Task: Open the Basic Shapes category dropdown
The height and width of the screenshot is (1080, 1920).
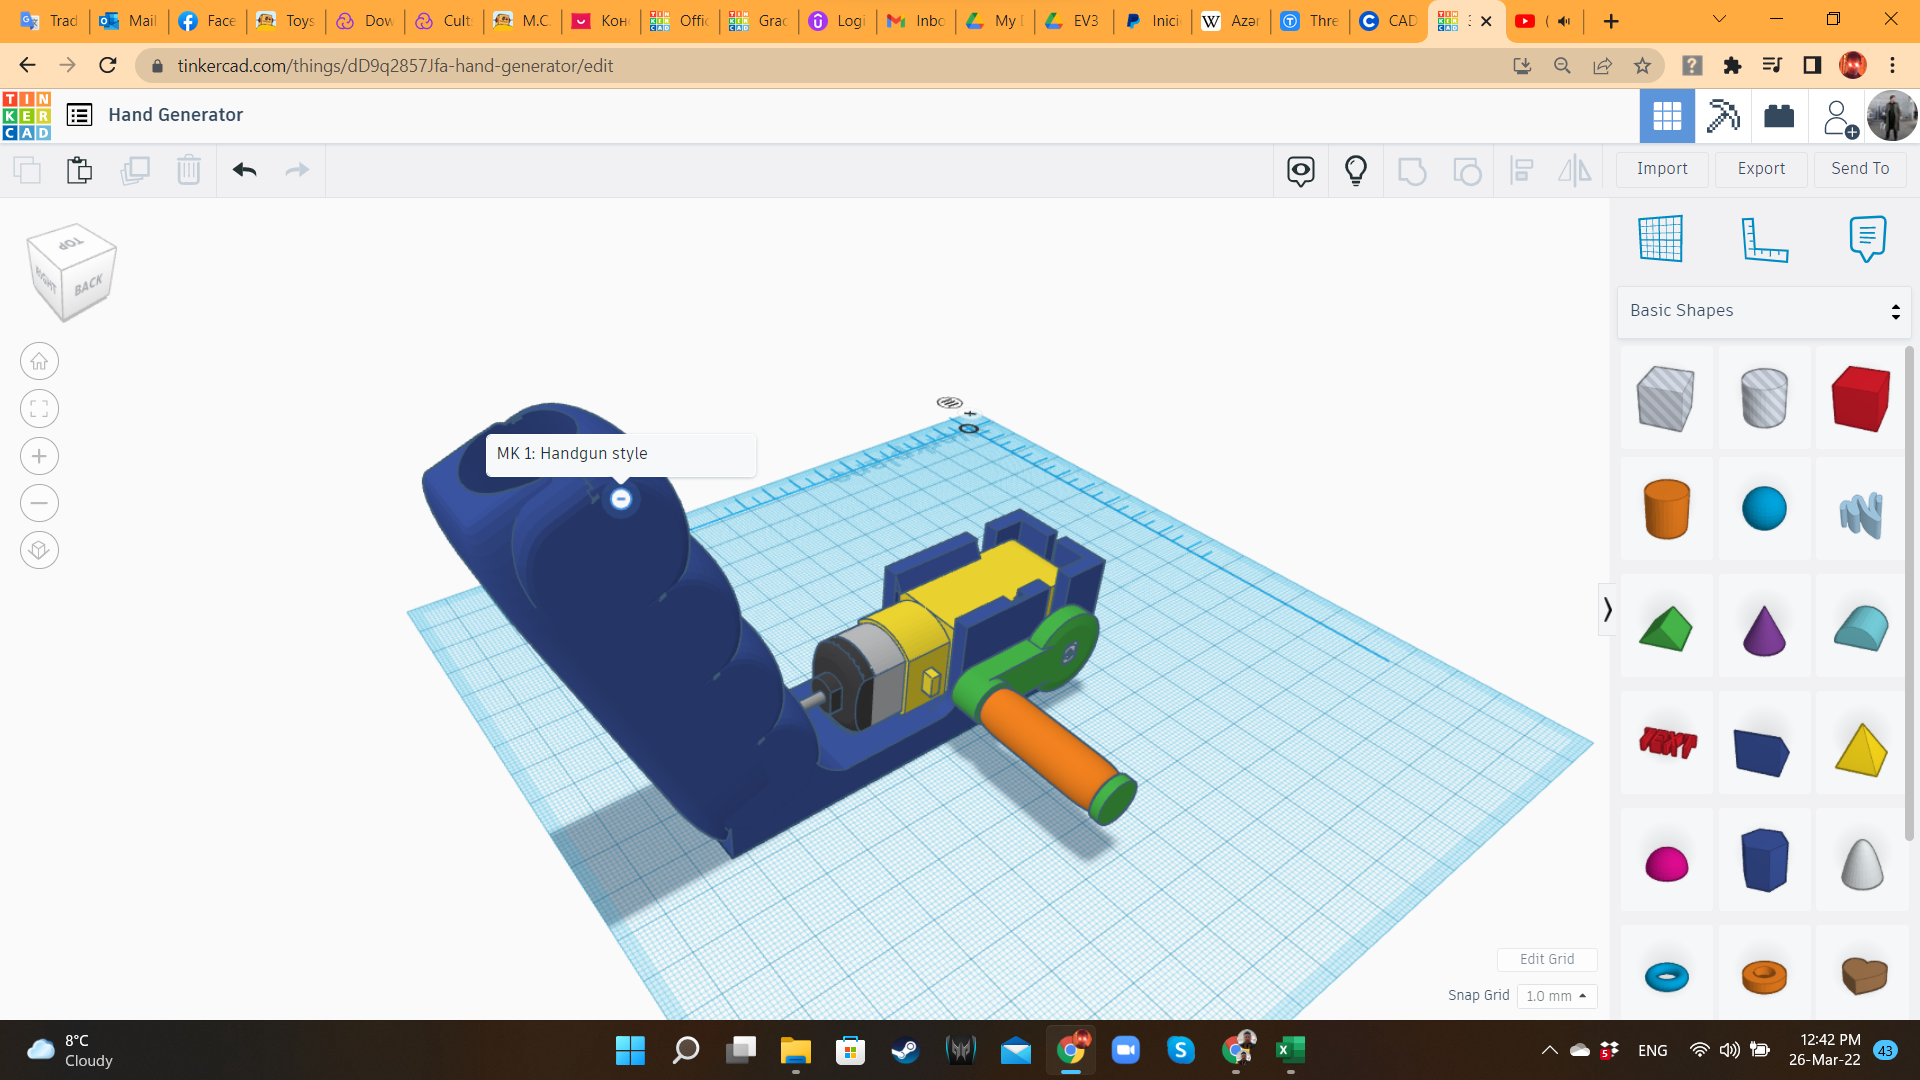Action: (1763, 311)
